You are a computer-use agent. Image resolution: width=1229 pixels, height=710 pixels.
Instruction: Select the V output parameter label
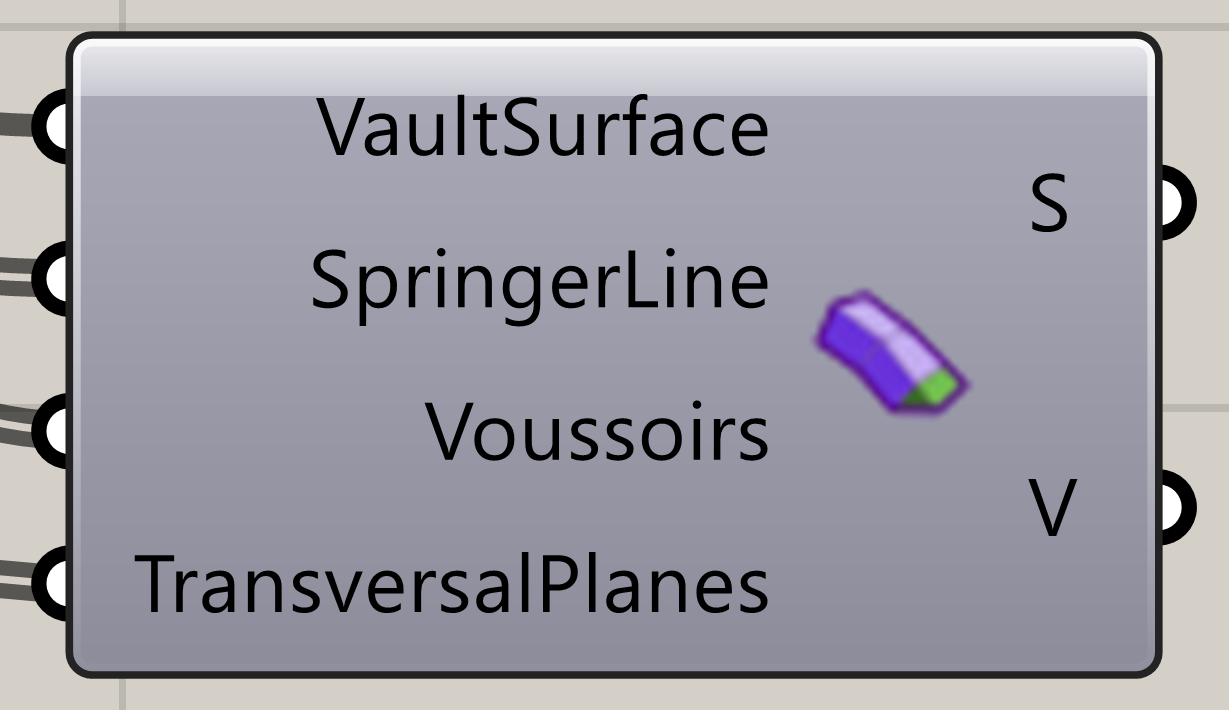coord(1052,508)
